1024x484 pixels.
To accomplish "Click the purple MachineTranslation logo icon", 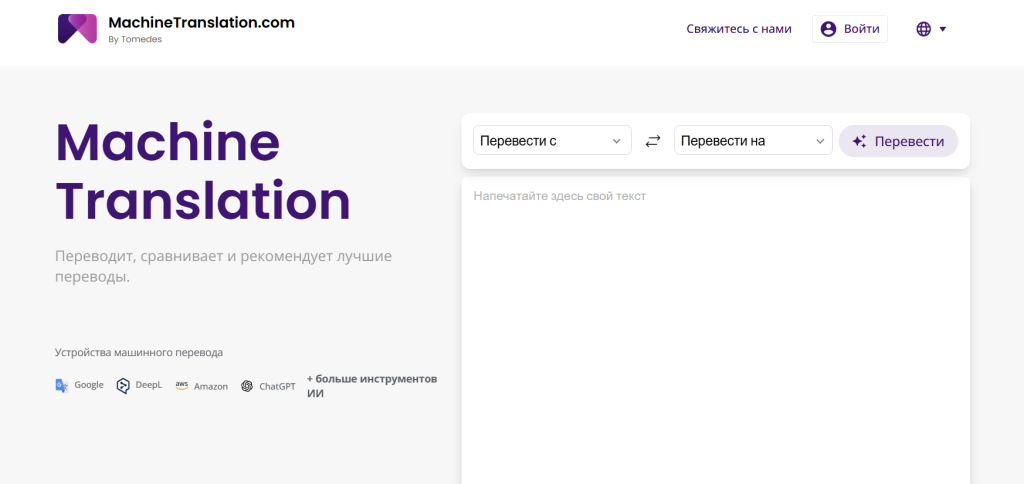I will (77, 29).
